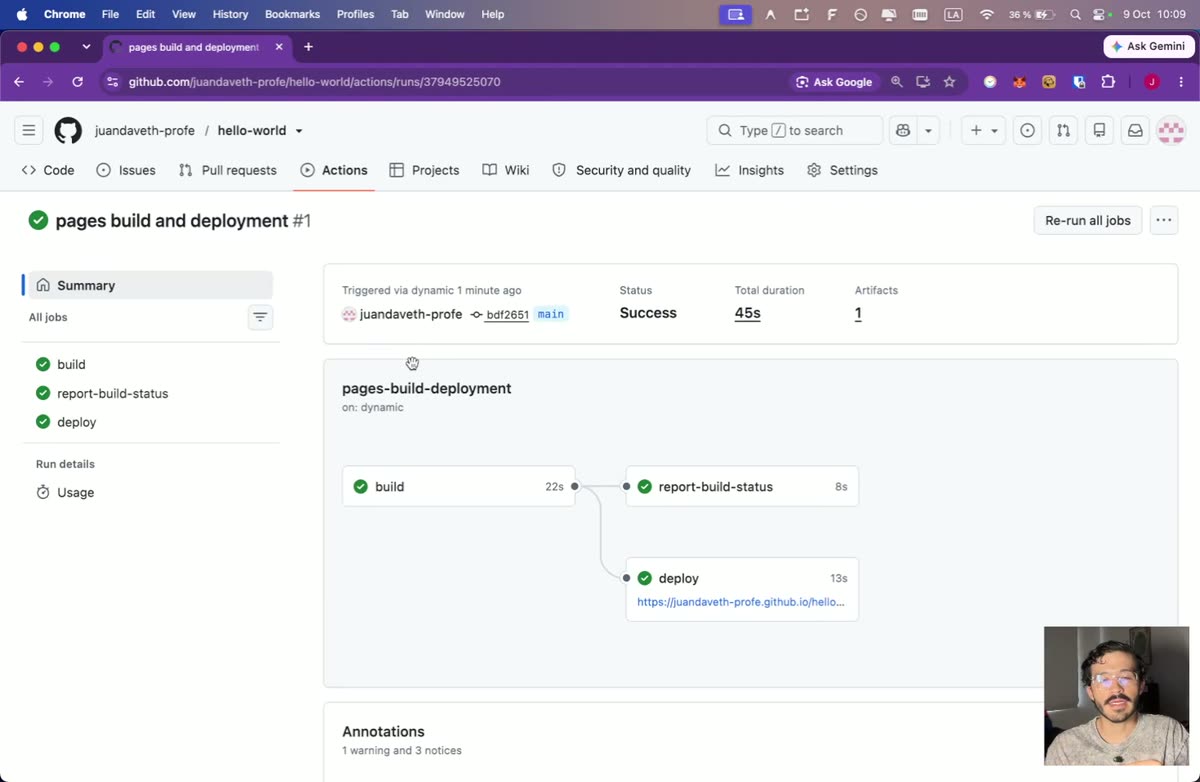Go to GitHub homepage via Octocat logo
Screen dimensions: 1200x782
(68, 130)
